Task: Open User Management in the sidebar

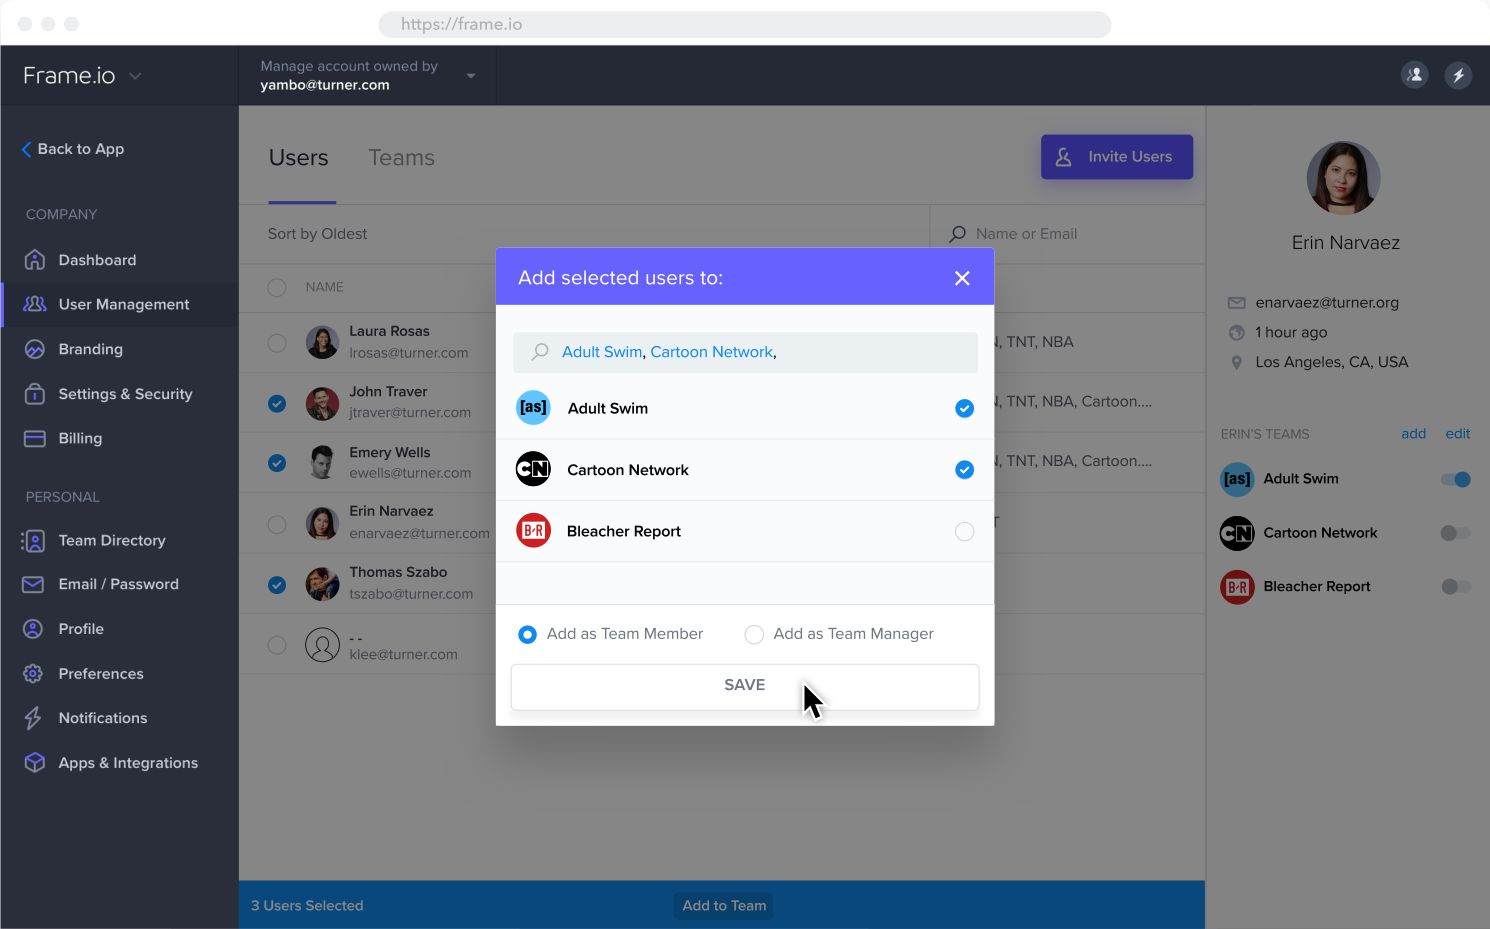Action: pos(120,304)
